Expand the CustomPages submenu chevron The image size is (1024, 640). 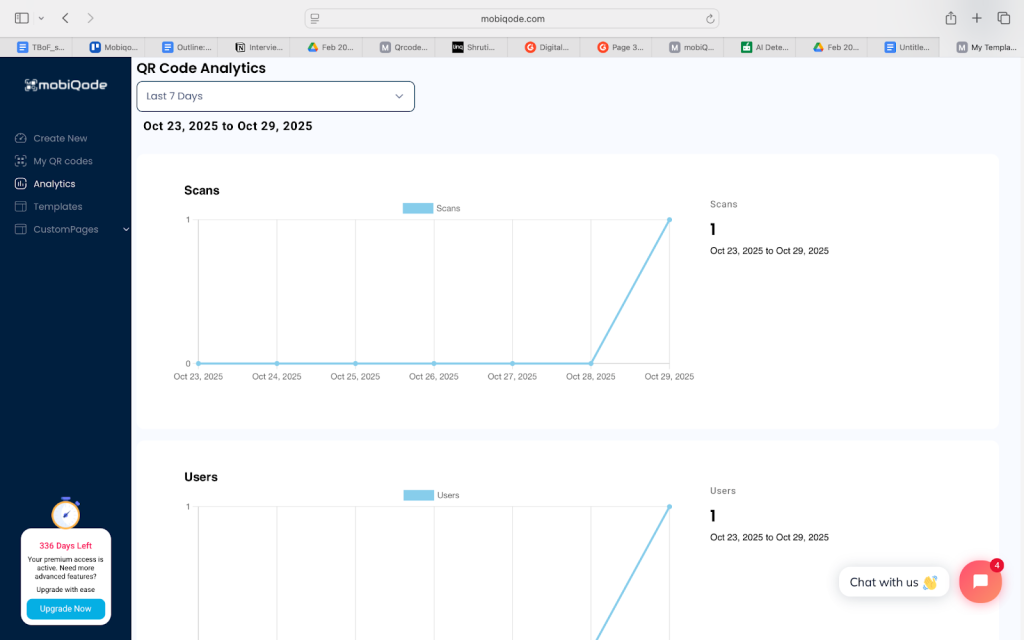[x=125, y=229]
